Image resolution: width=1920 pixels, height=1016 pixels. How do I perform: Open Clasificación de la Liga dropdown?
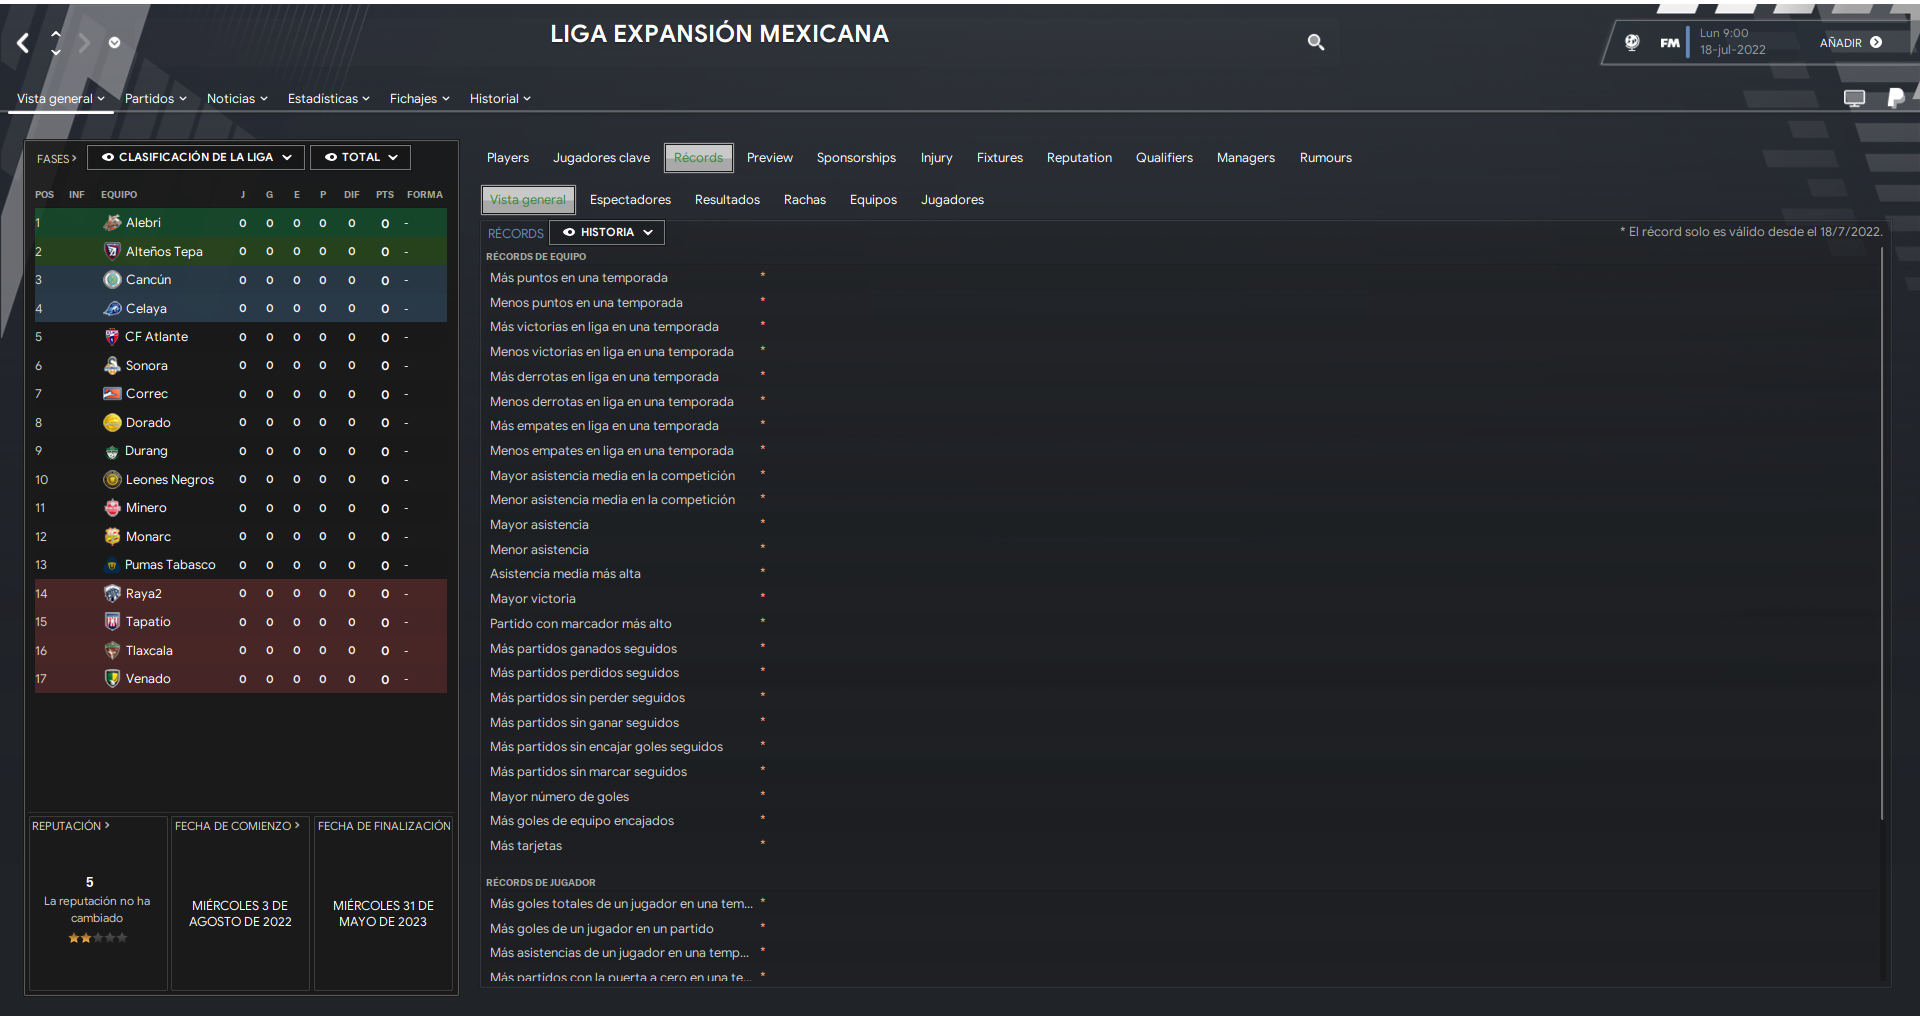point(197,157)
